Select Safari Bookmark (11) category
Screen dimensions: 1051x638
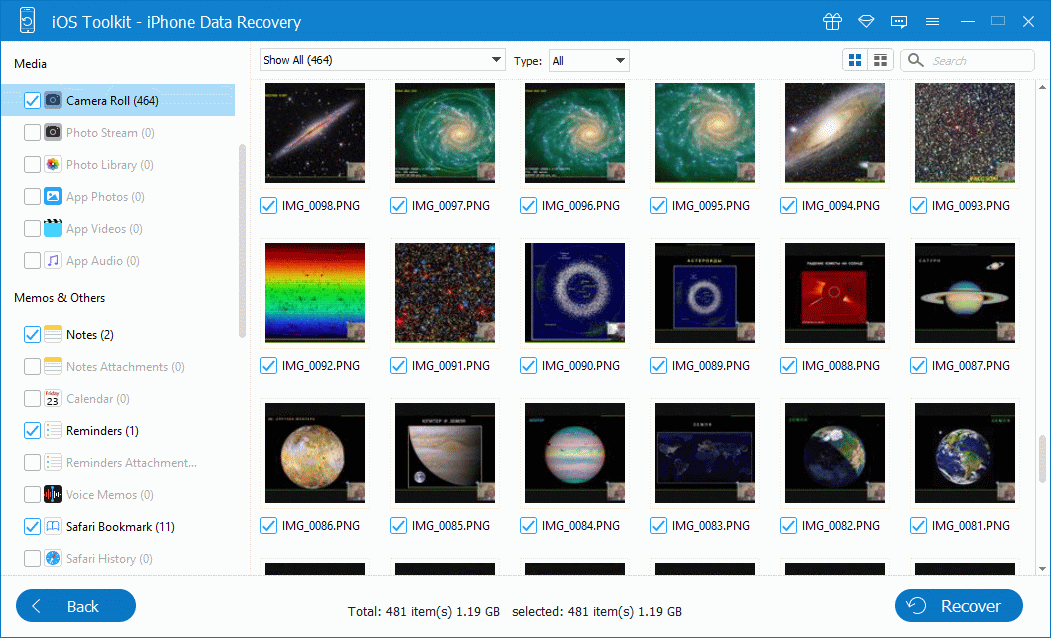[x=120, y=527]
